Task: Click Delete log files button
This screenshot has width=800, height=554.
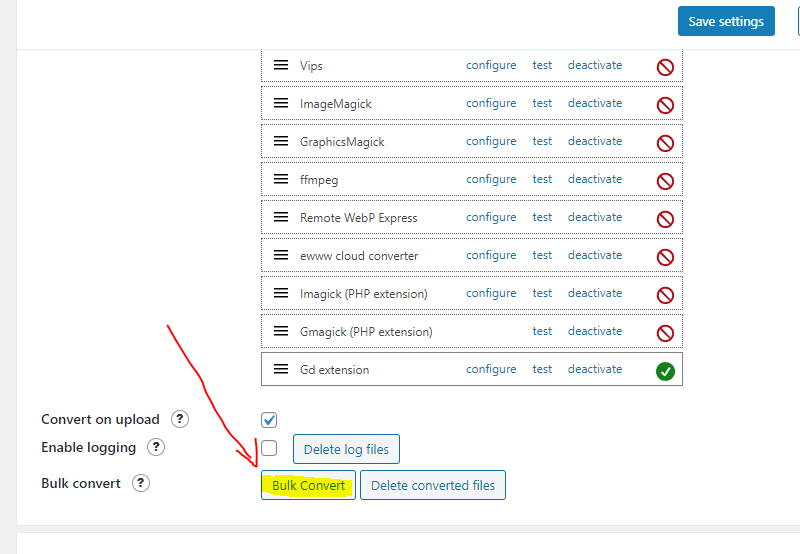Action: click(346, 449)
